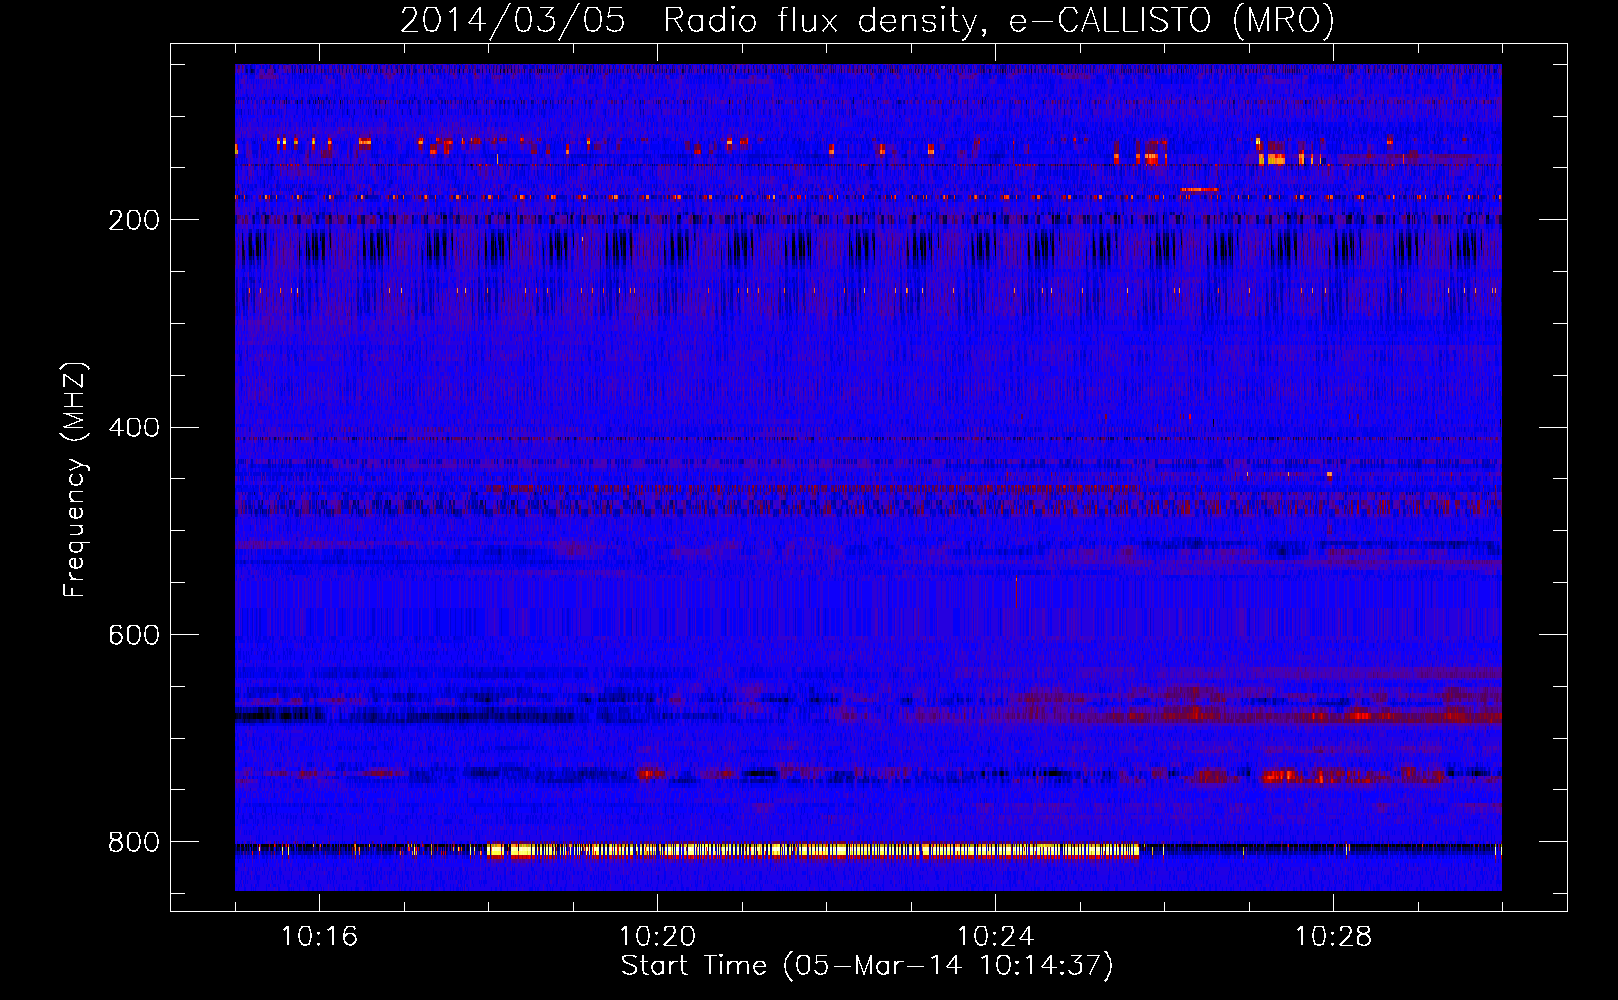This screenshot has width=1618, height=1000.
Task: Click the 10:16 time tick label
Action: pyautogui.click(x=319, y=937)
